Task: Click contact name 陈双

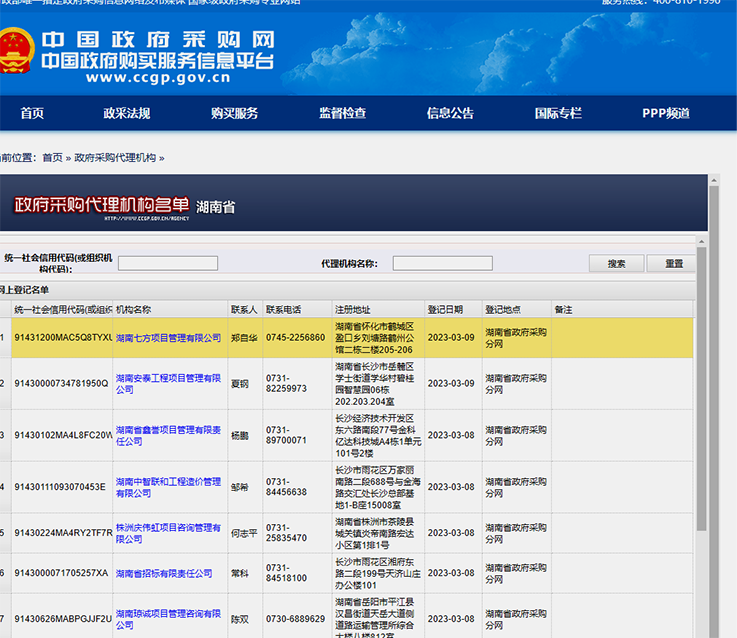Action: click(x=240, y=619)
